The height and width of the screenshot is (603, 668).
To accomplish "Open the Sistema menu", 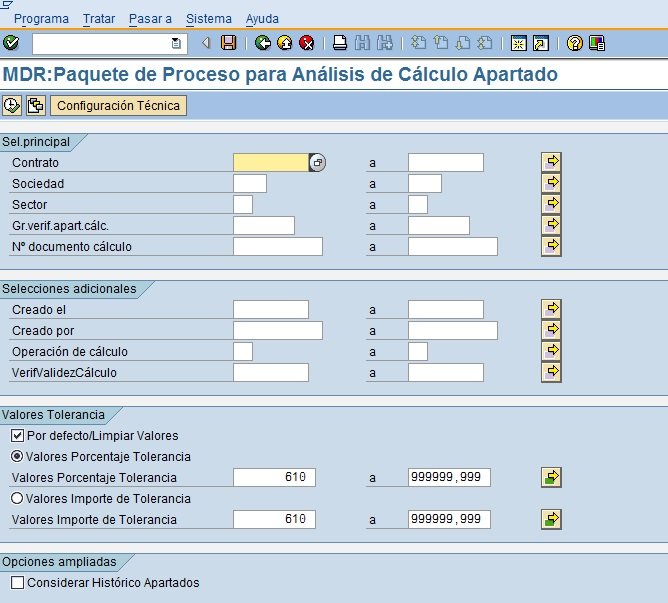I will (209, 19).
